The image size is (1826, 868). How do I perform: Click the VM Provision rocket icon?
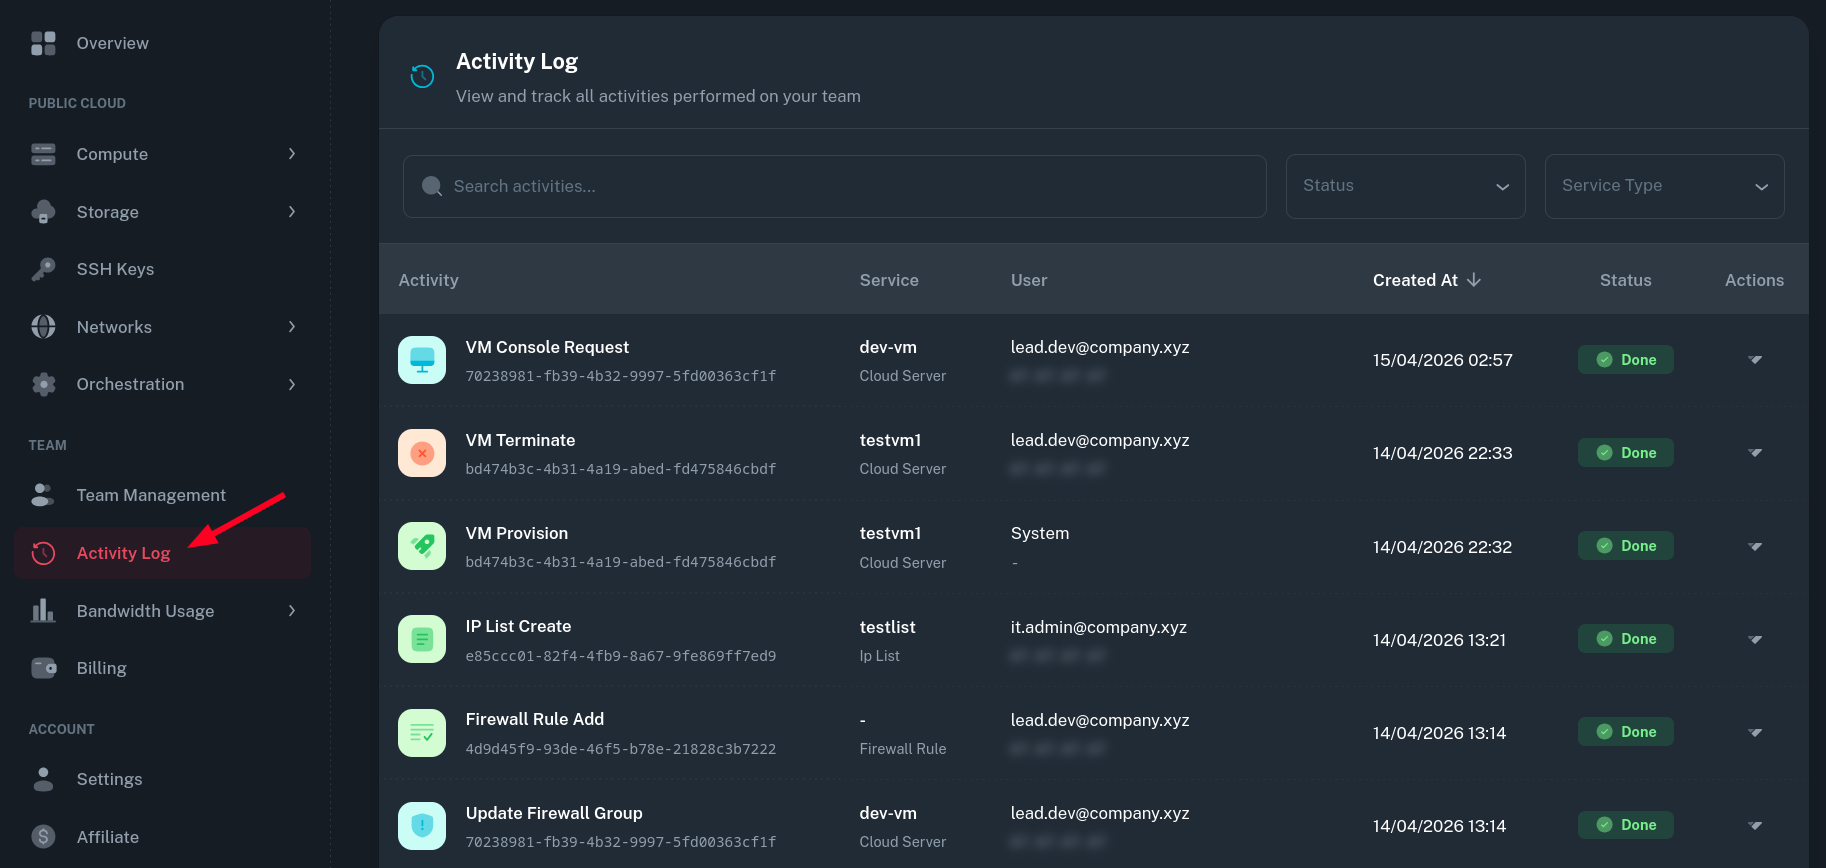(422, 546)
